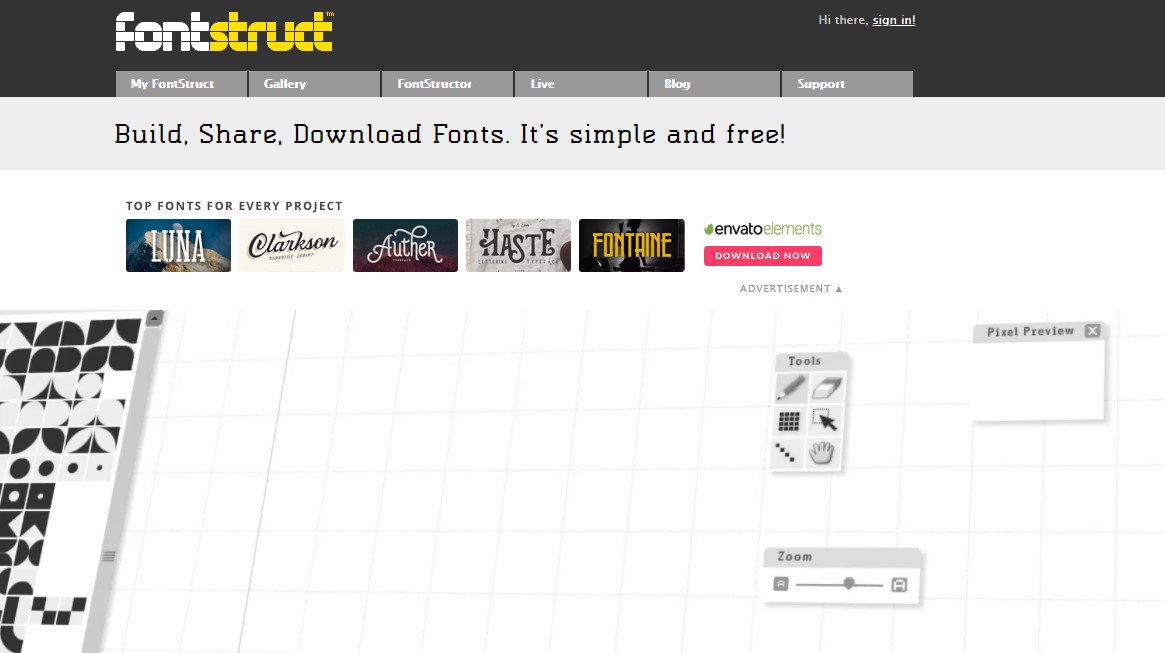Select the arrow selection tool

tap(825, 420)
